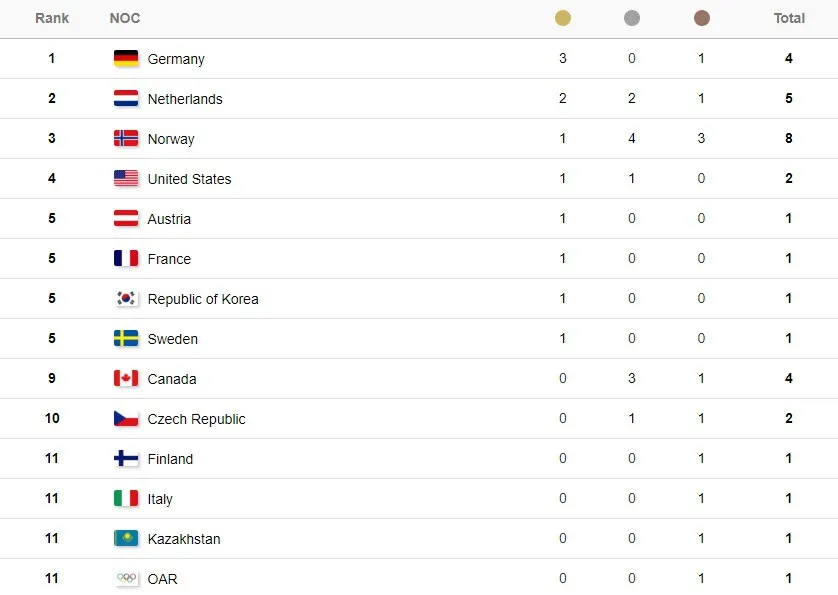This screenshot has height=595, width=838.
Task: Click the OAR Olympic rings flag
Action: 126,578
